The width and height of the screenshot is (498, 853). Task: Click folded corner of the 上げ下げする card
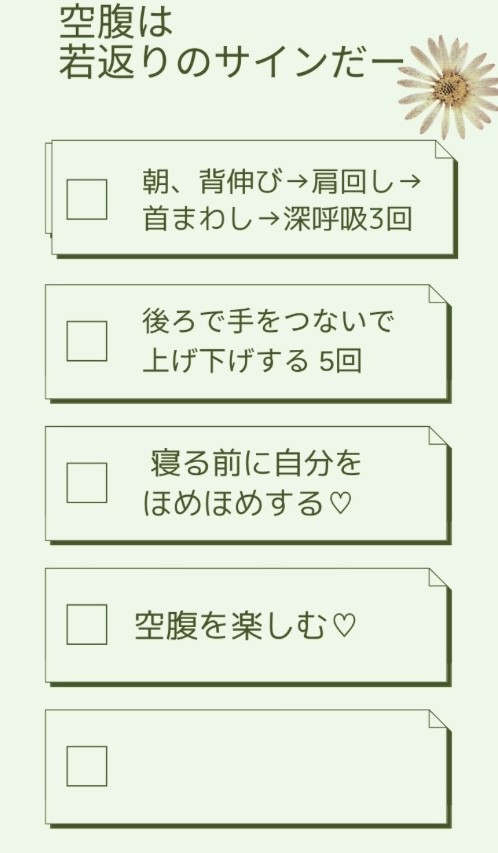coord(438,294)
